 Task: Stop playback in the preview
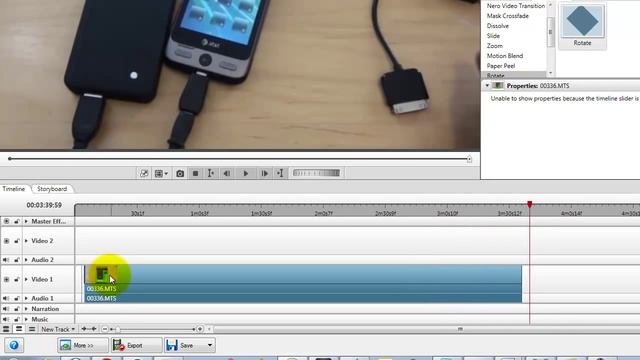click(196, 173)
